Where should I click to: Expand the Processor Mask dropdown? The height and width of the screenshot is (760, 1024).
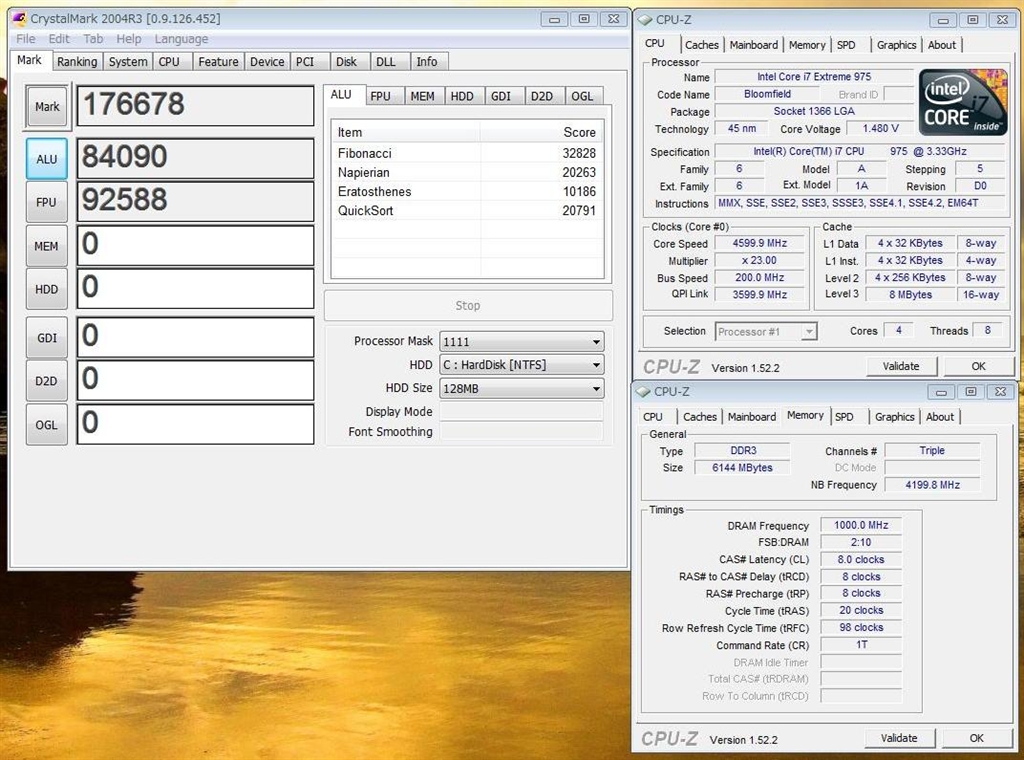click(521, 342)
